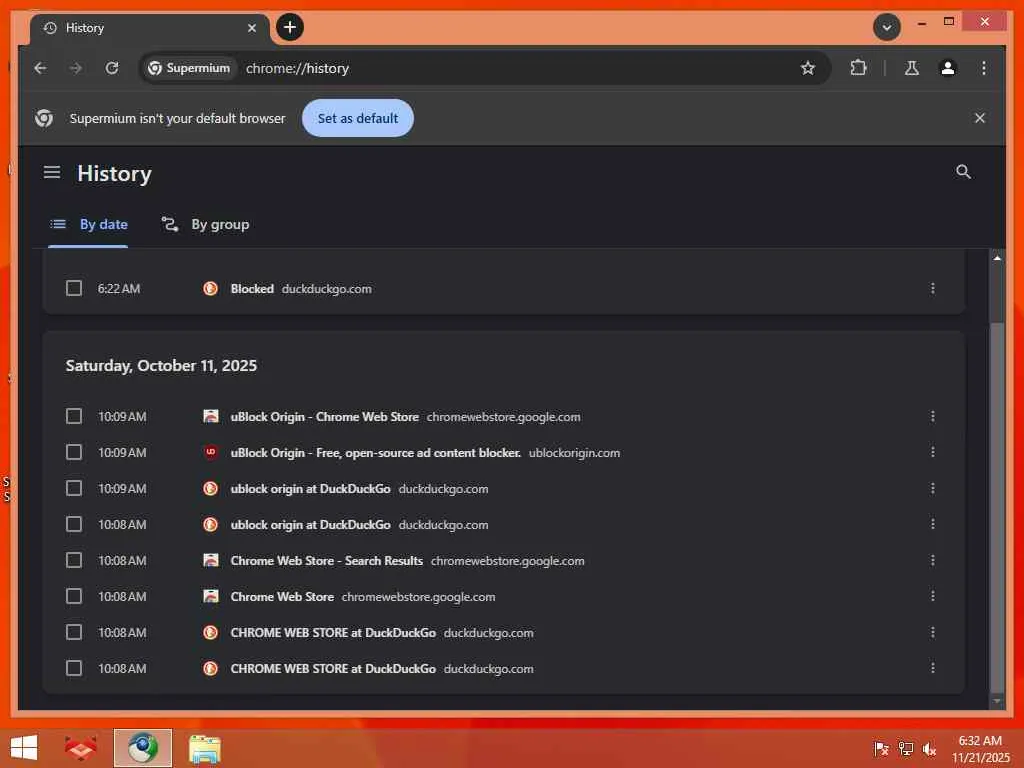Click the Supermium logo in the infobar

tap(44, 118)
